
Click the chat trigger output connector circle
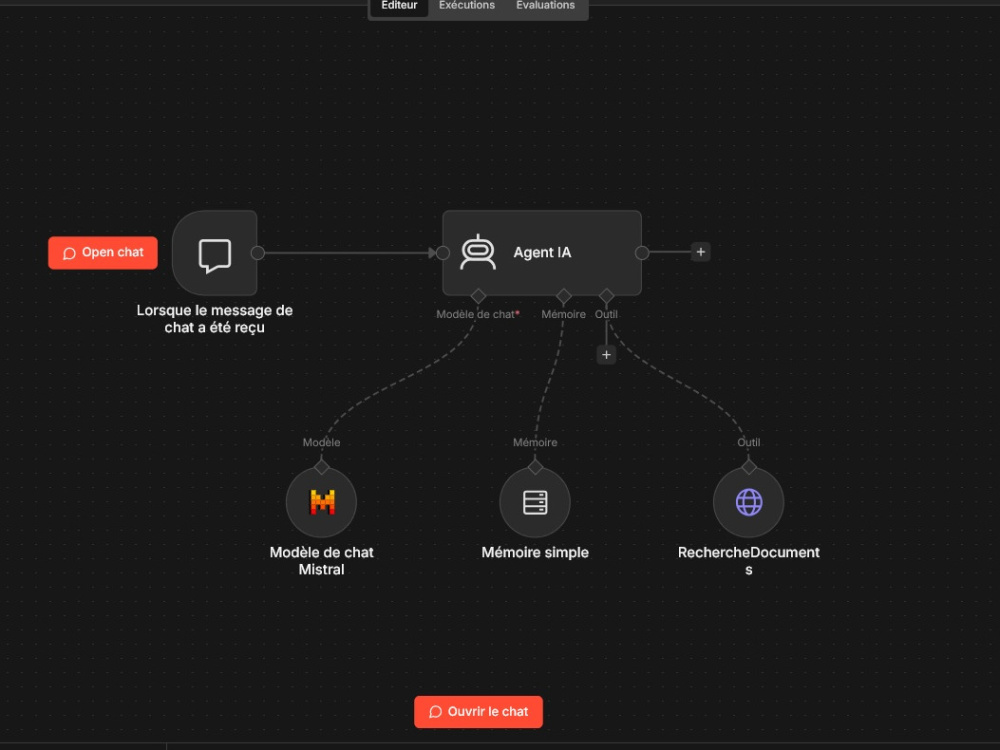tap(258, 253)
